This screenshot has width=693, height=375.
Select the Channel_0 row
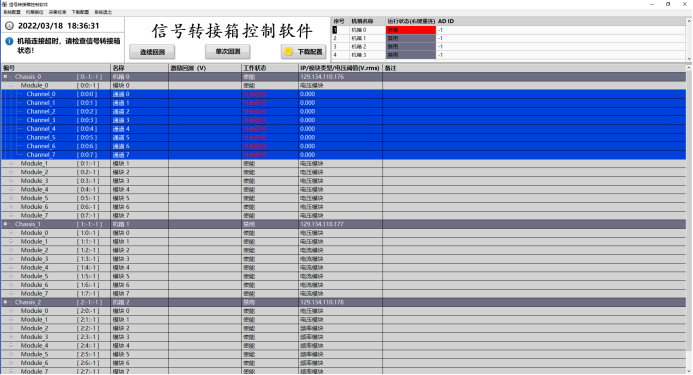[343, 94]
